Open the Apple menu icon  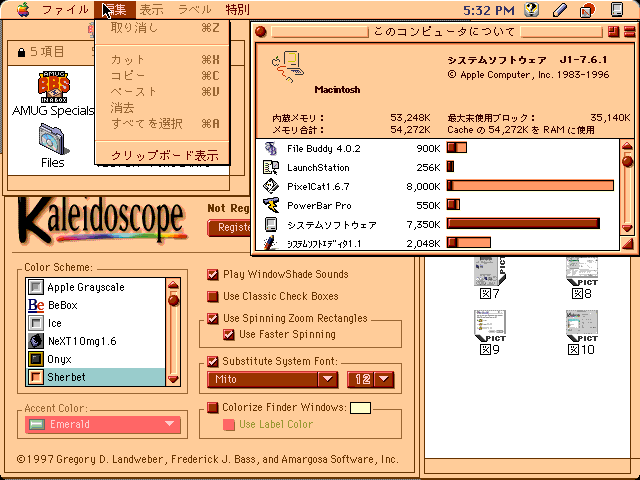23,9
